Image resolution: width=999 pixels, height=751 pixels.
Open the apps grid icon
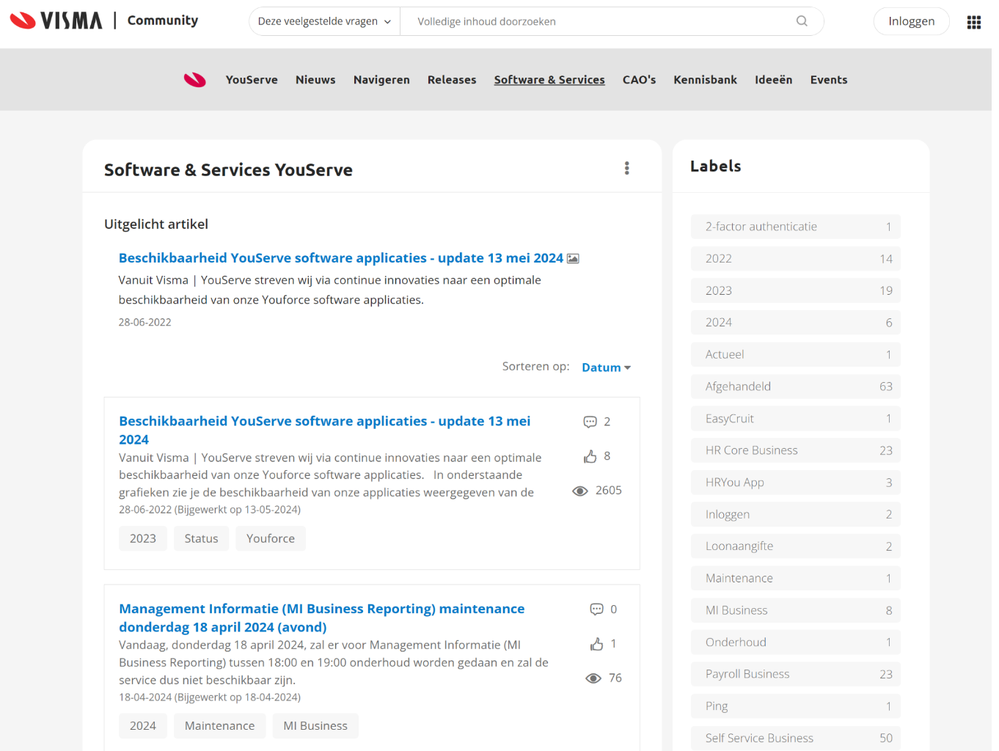974,22
